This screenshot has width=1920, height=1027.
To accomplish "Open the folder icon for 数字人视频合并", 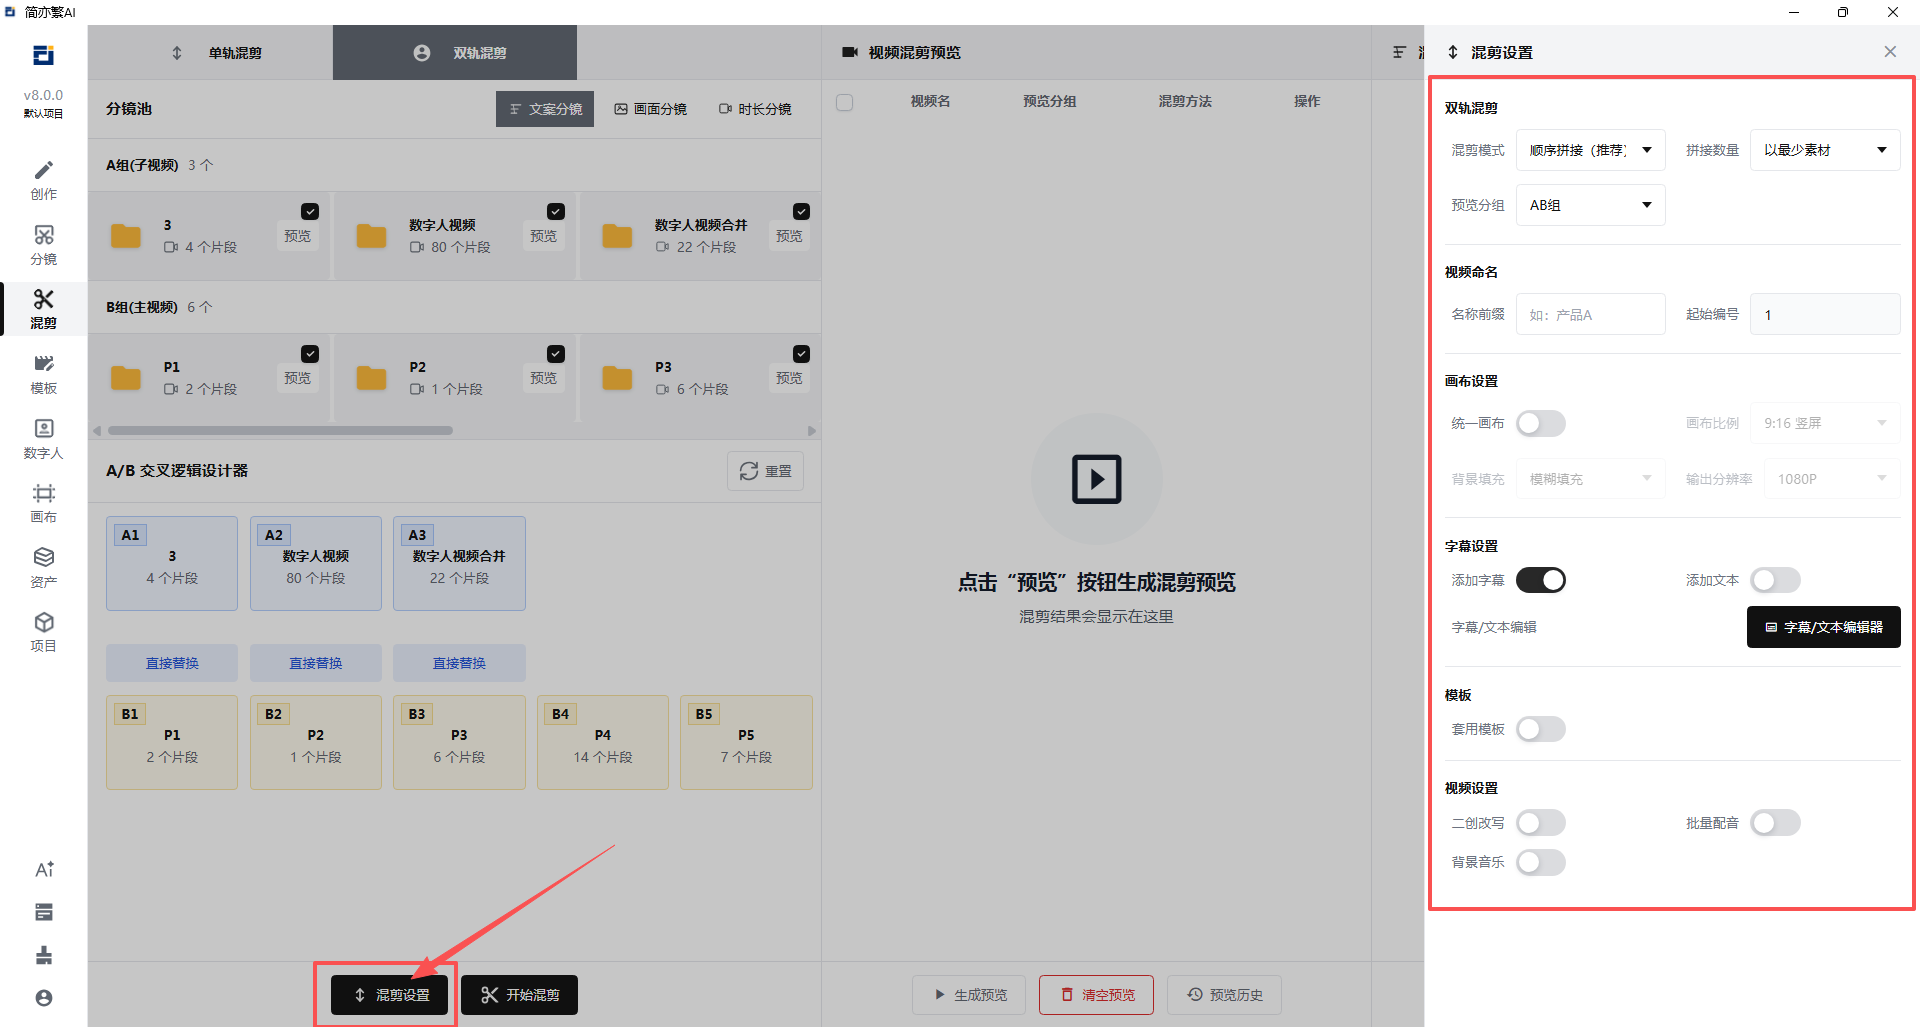I will [617, 236].
